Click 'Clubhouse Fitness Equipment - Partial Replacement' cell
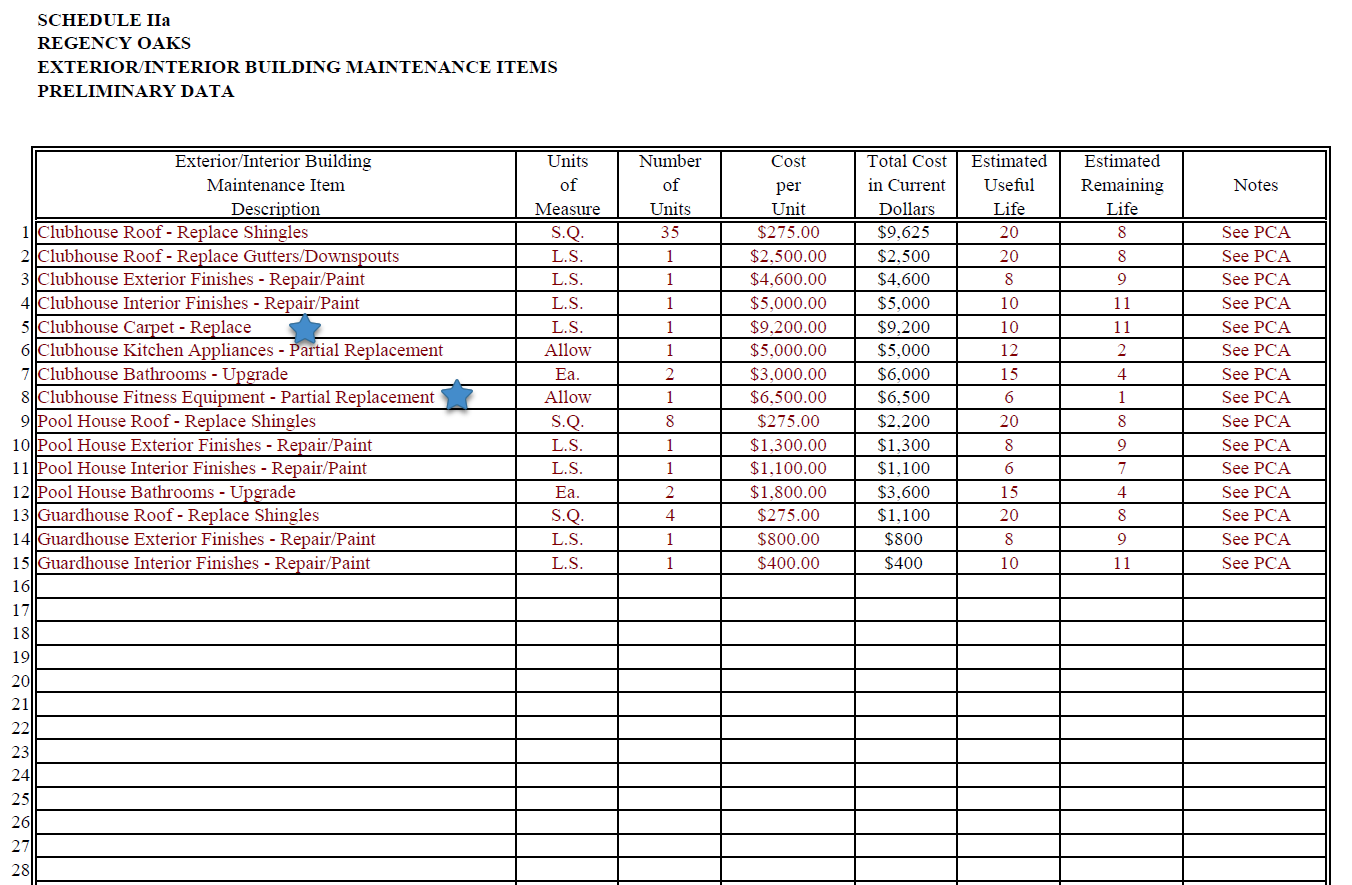 pos(276,397)
